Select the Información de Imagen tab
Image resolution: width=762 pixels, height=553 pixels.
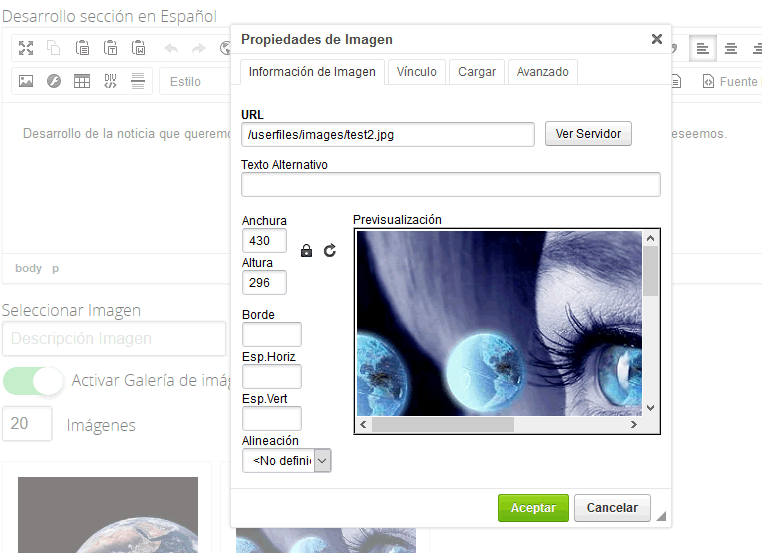coord(312,72)
